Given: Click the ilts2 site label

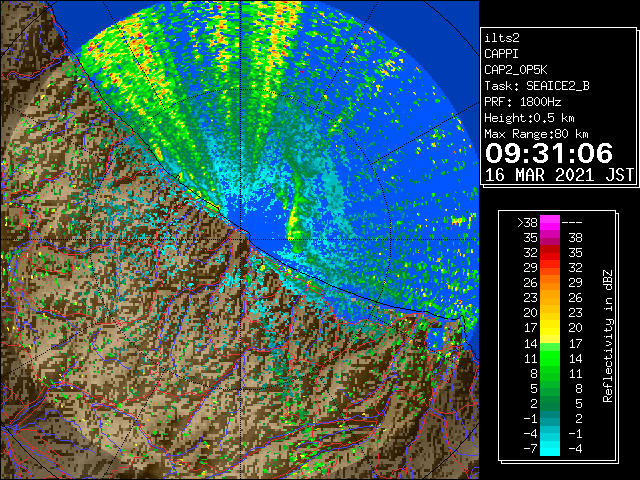Looking at the screenshot, I should point(502,38).
